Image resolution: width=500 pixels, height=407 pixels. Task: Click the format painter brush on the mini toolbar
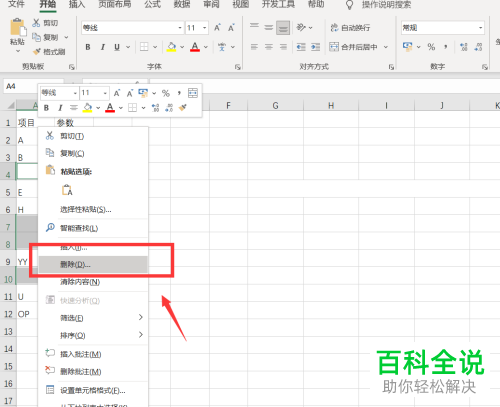[x=183, y=107]
